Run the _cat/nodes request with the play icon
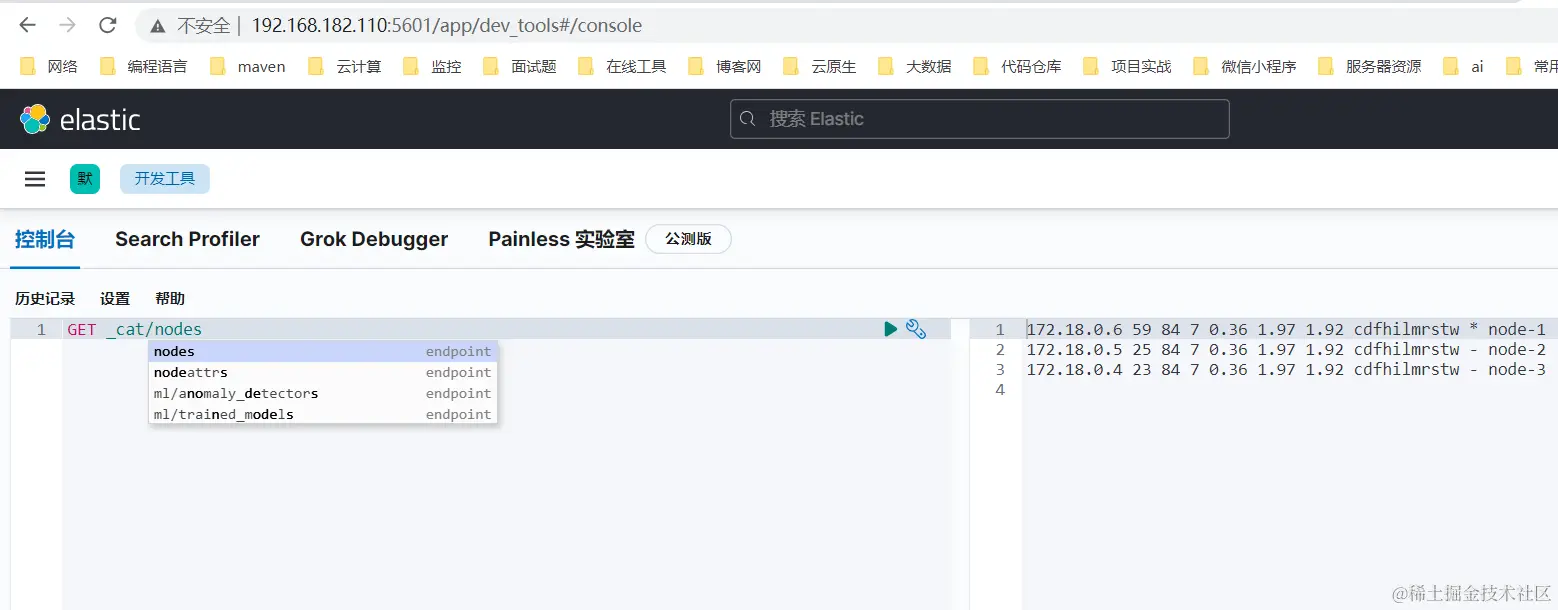 pyautogui.click(x=890, y=328)
